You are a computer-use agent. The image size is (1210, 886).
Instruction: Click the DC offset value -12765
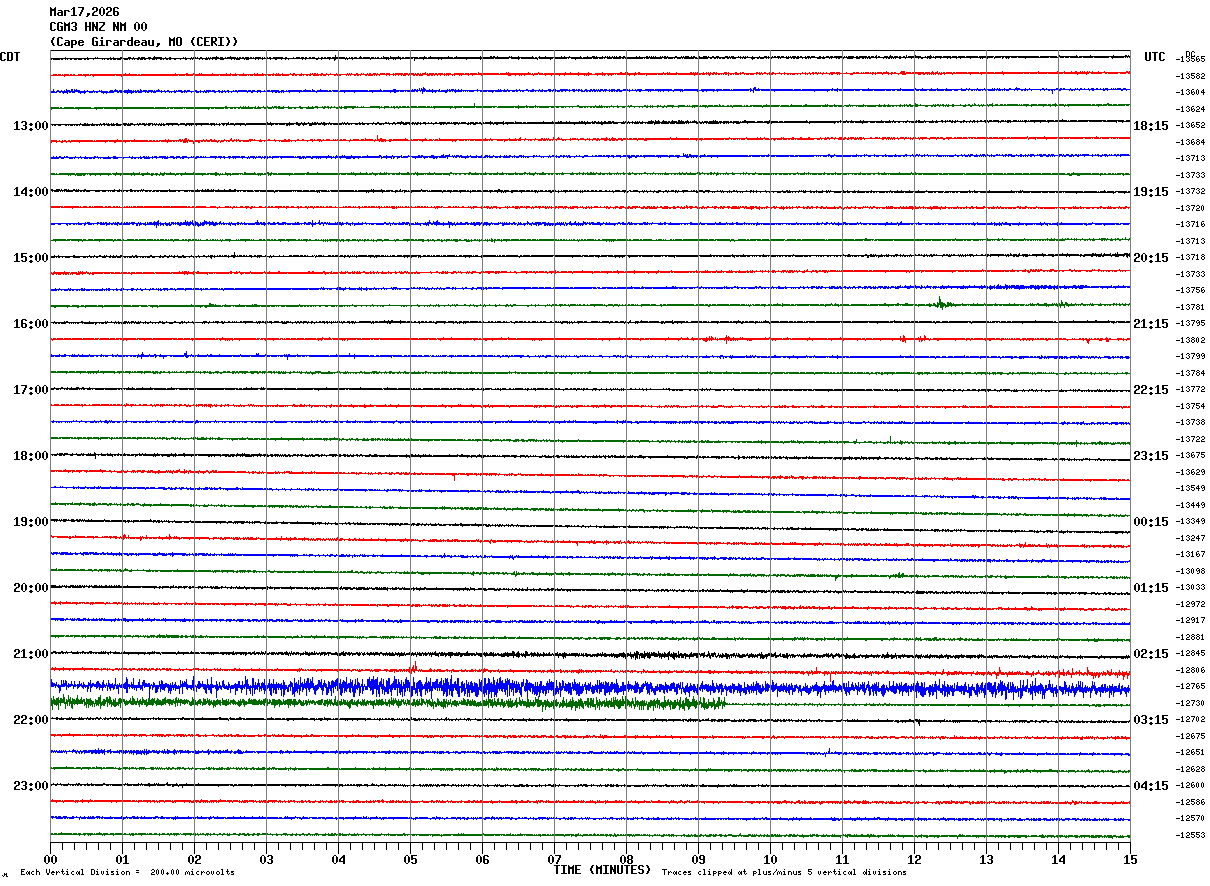(x=1190, y=687)
